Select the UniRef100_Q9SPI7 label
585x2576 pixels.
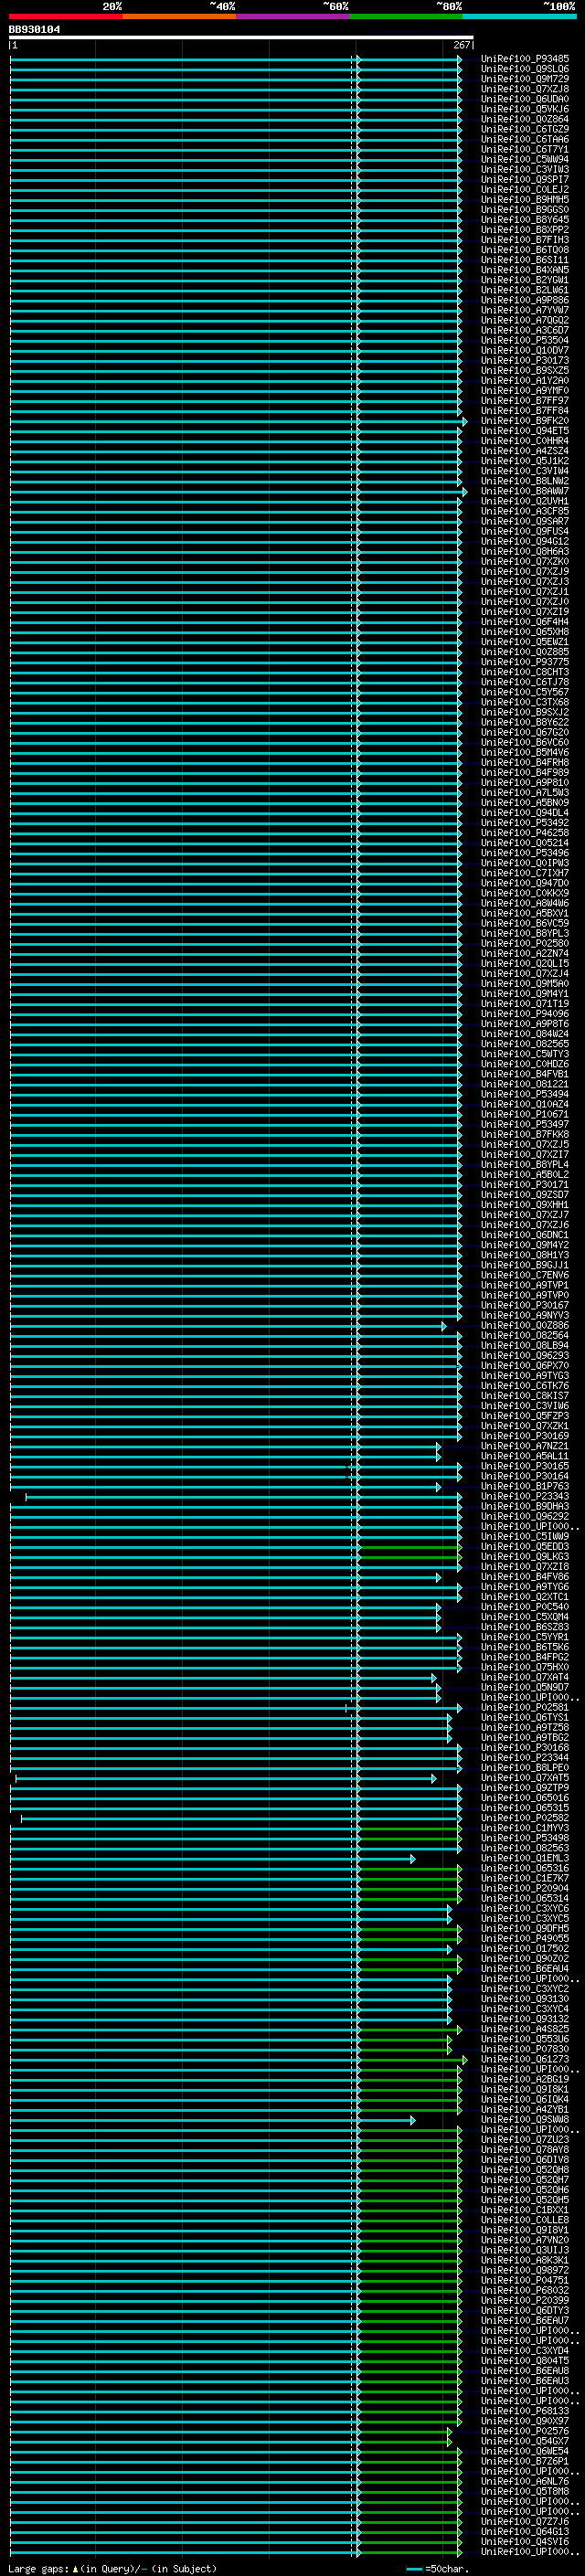(525, 180)
